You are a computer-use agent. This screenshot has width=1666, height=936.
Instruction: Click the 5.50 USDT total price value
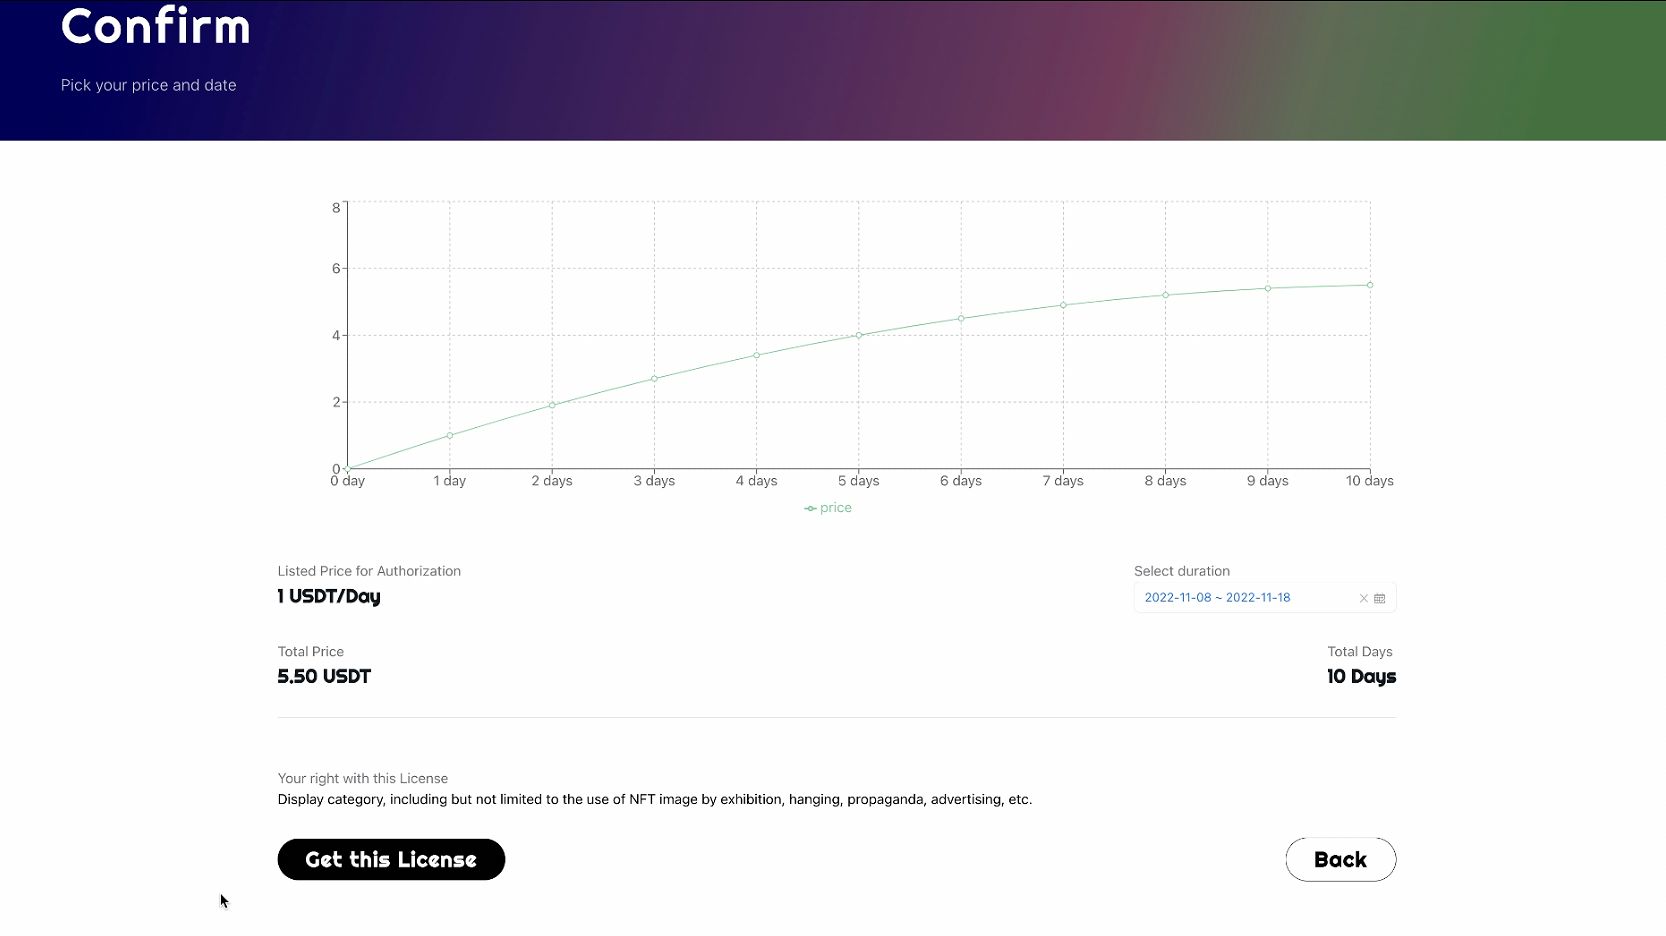point(324,677)
